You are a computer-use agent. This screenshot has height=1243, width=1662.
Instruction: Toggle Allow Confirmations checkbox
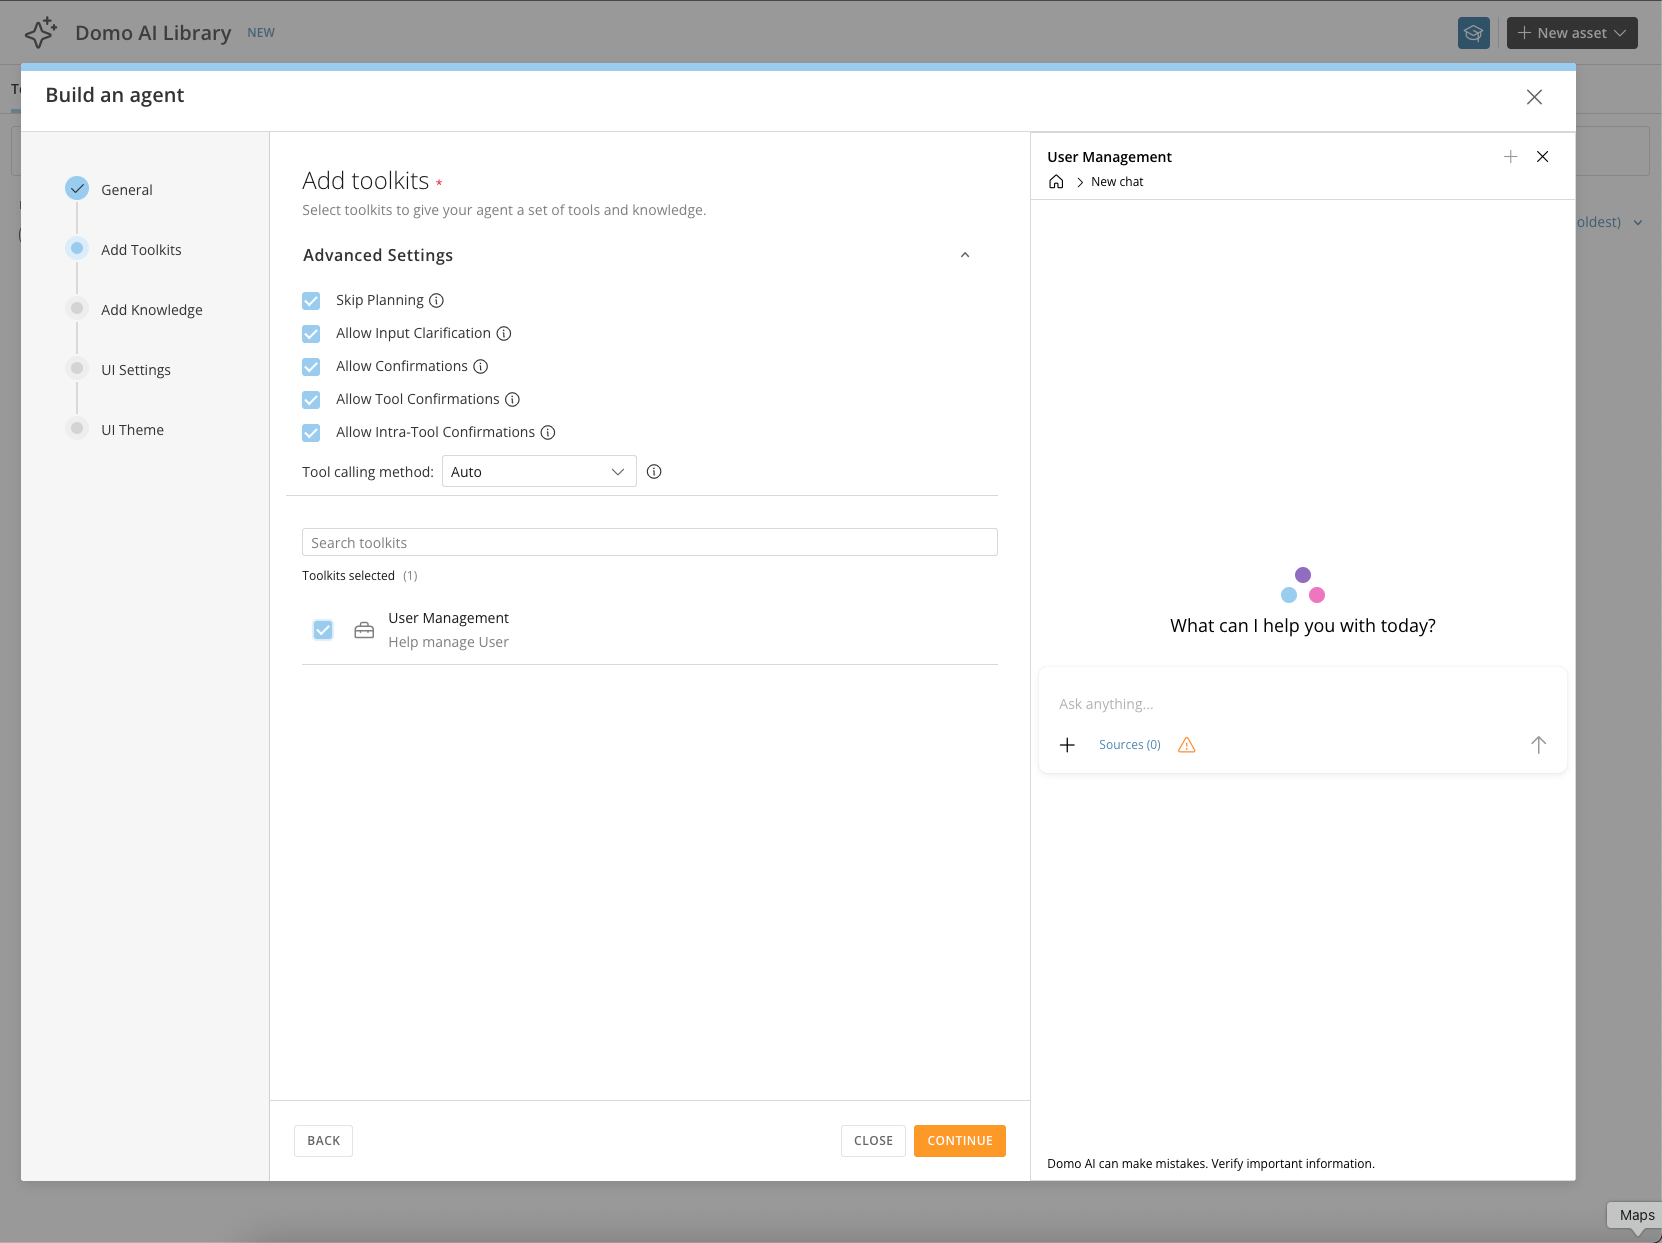311,367
